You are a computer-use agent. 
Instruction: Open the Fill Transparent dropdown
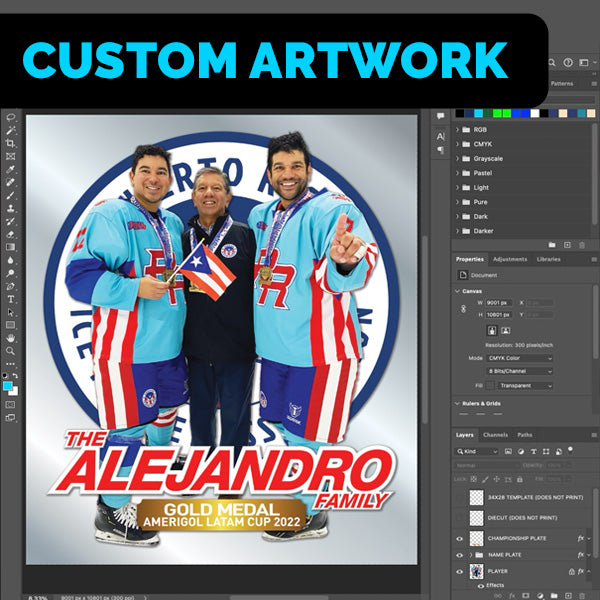521,383
